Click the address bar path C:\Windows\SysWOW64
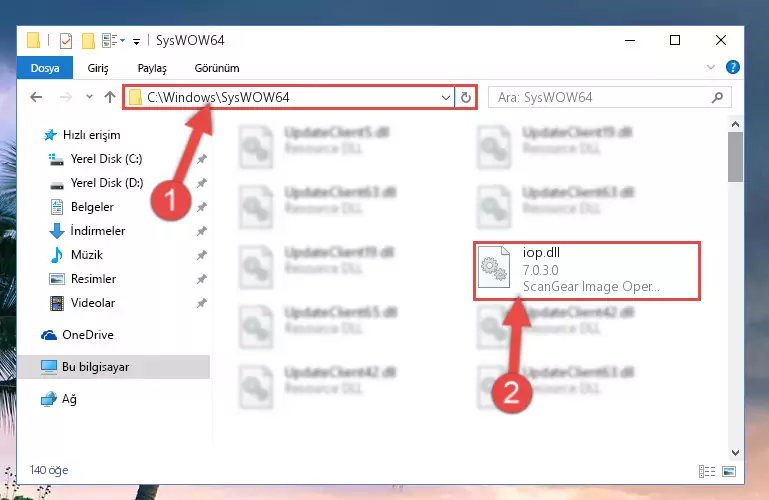 pyautogui.click(x=218, y=97)
